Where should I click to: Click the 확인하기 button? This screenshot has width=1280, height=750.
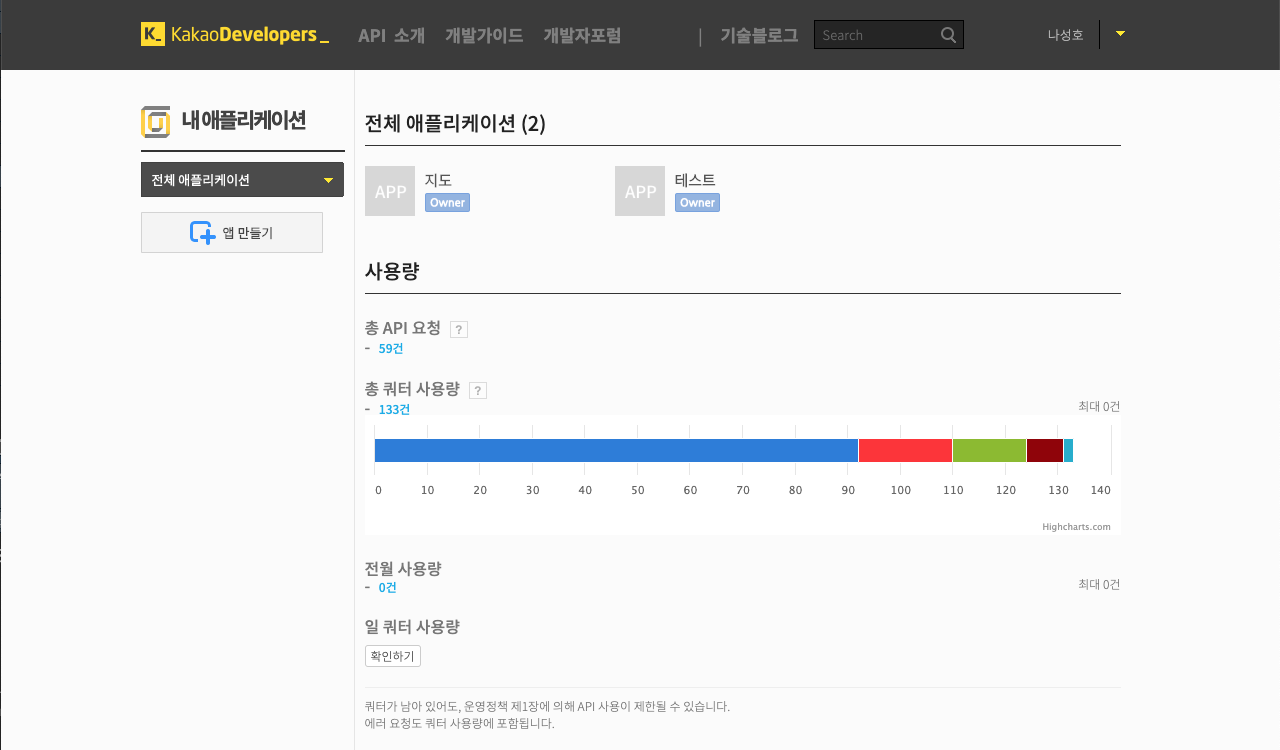click(x=393, y=656)
